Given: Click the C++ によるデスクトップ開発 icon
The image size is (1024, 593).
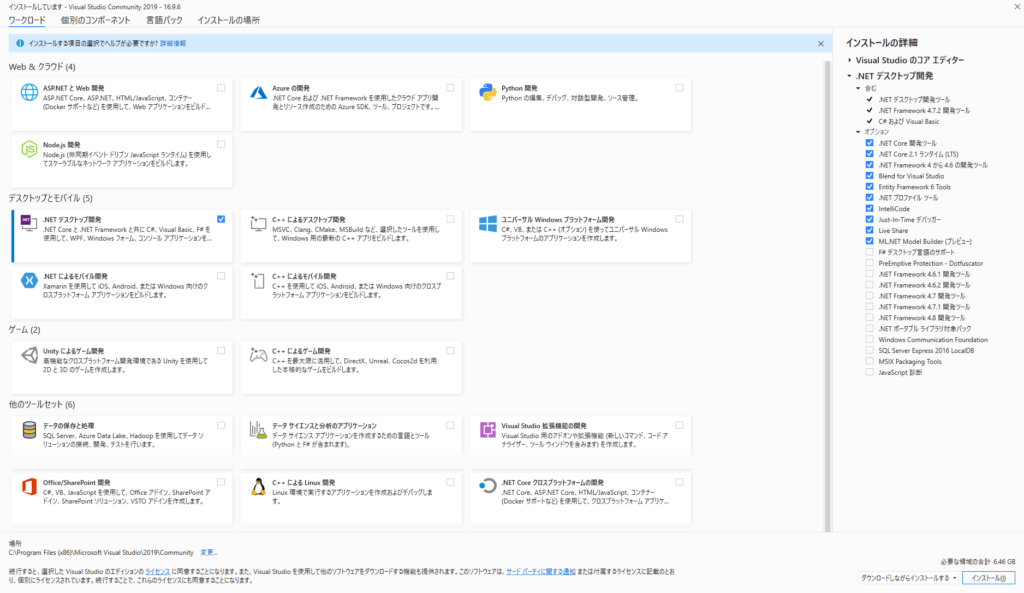Looking at the screenshot, I should [259, 224].
